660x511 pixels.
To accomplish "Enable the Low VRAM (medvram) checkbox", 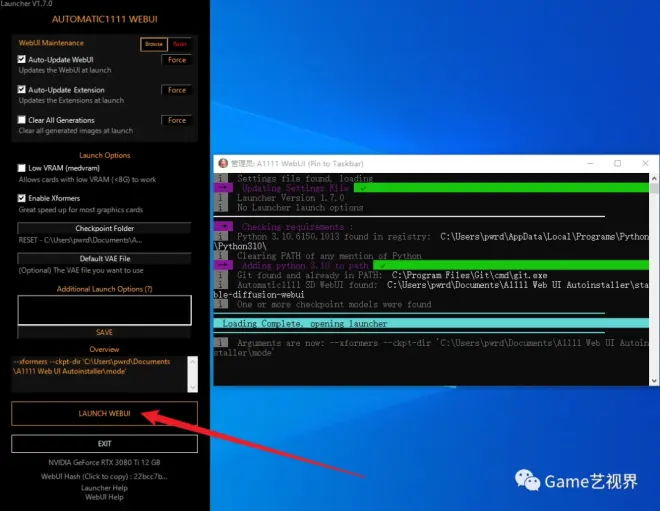I will tap(21, 168).
